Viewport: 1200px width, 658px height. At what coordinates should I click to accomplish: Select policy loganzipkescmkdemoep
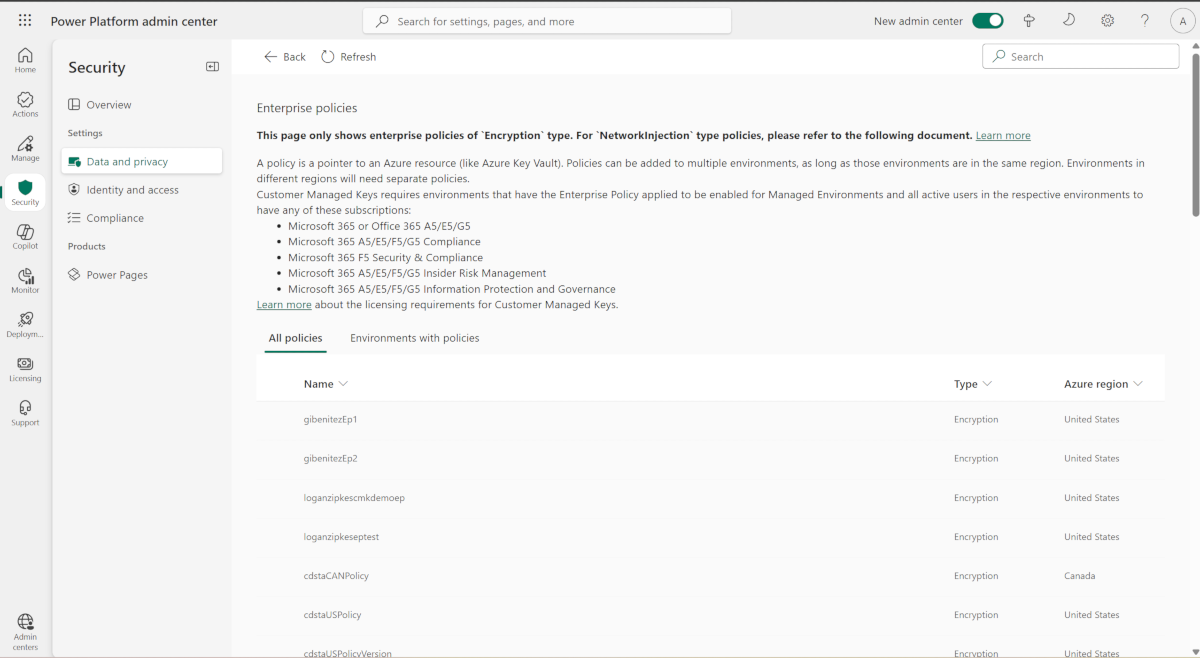pyautogui.click(x=354, y=498)
